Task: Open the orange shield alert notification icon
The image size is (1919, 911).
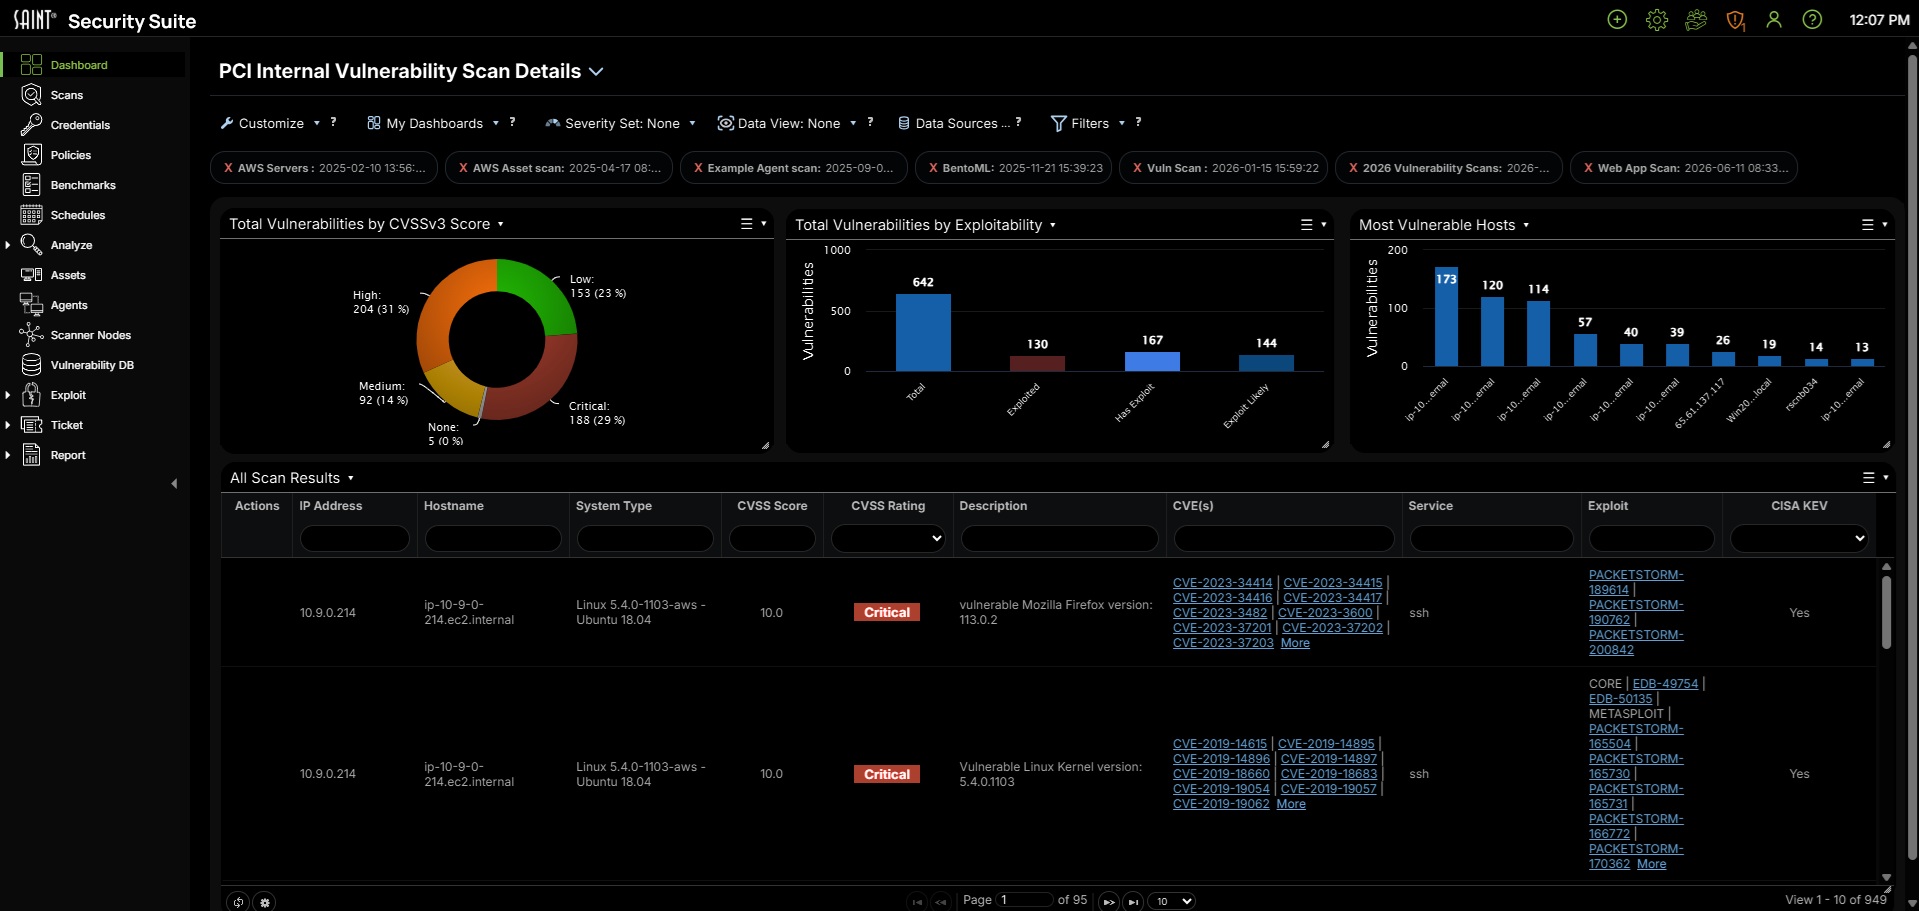Action: [x=1736, y=20]
